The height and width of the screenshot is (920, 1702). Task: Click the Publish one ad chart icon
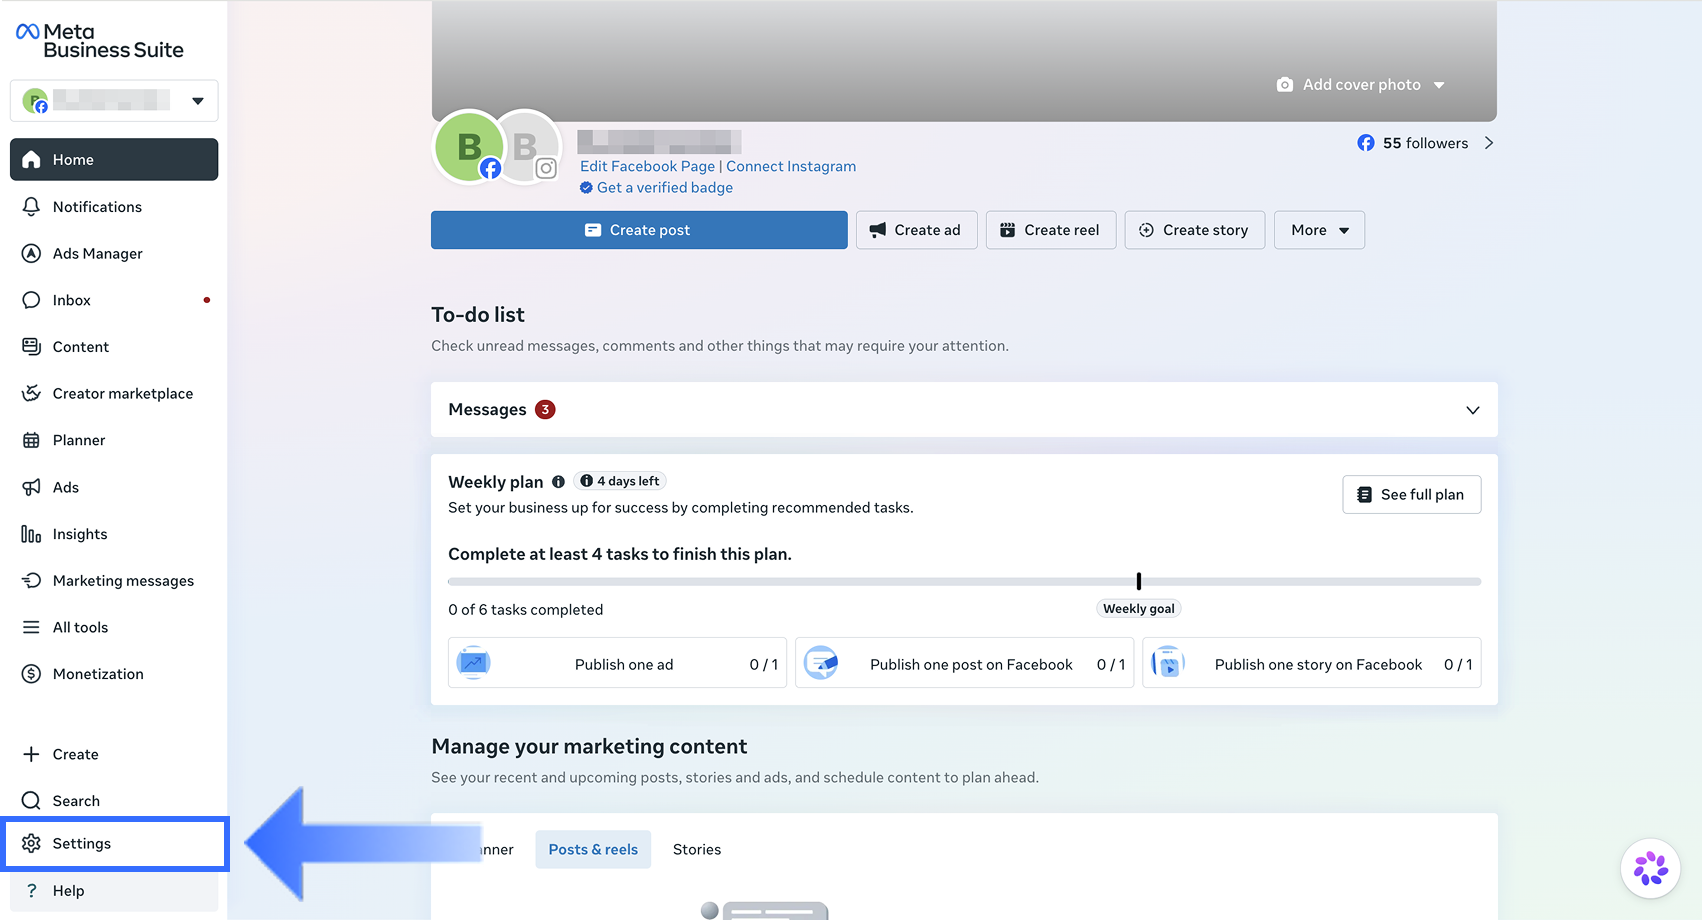point(474,663)
